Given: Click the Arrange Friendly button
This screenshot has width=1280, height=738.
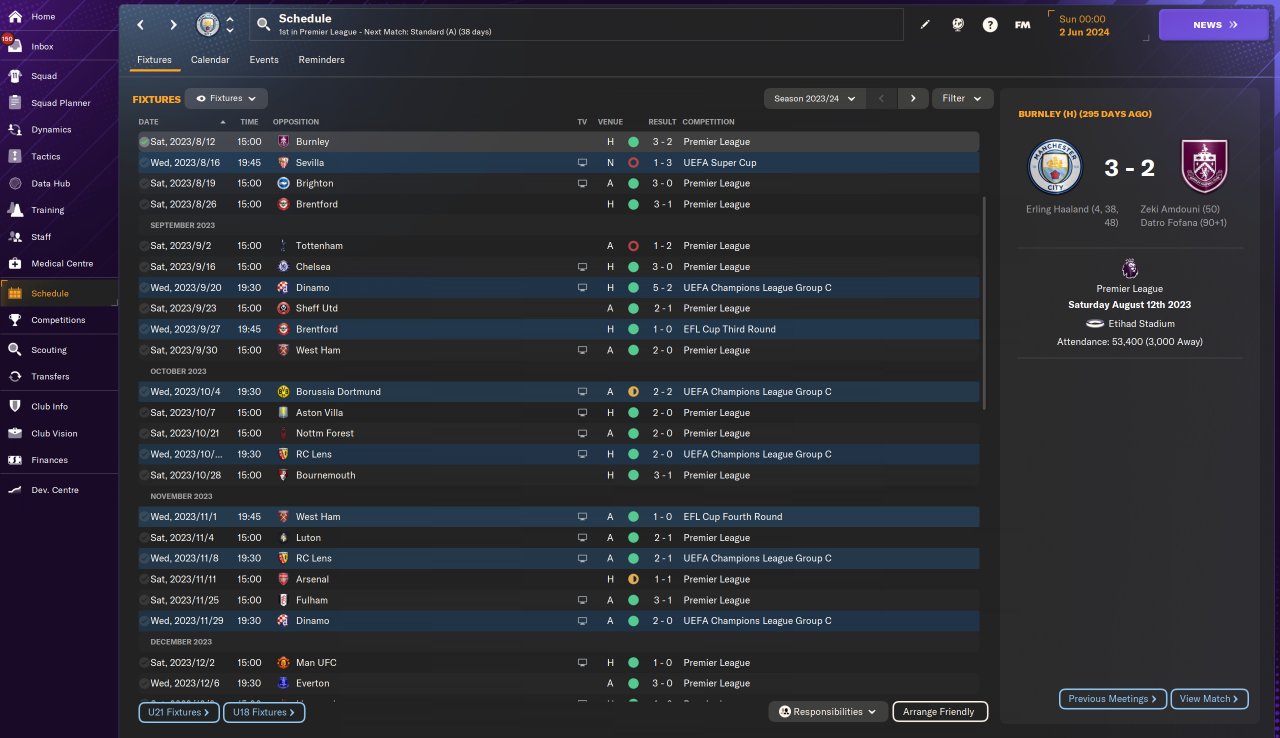Looking at the screenshot, I should pyautogui.click(x=939, y=712).
